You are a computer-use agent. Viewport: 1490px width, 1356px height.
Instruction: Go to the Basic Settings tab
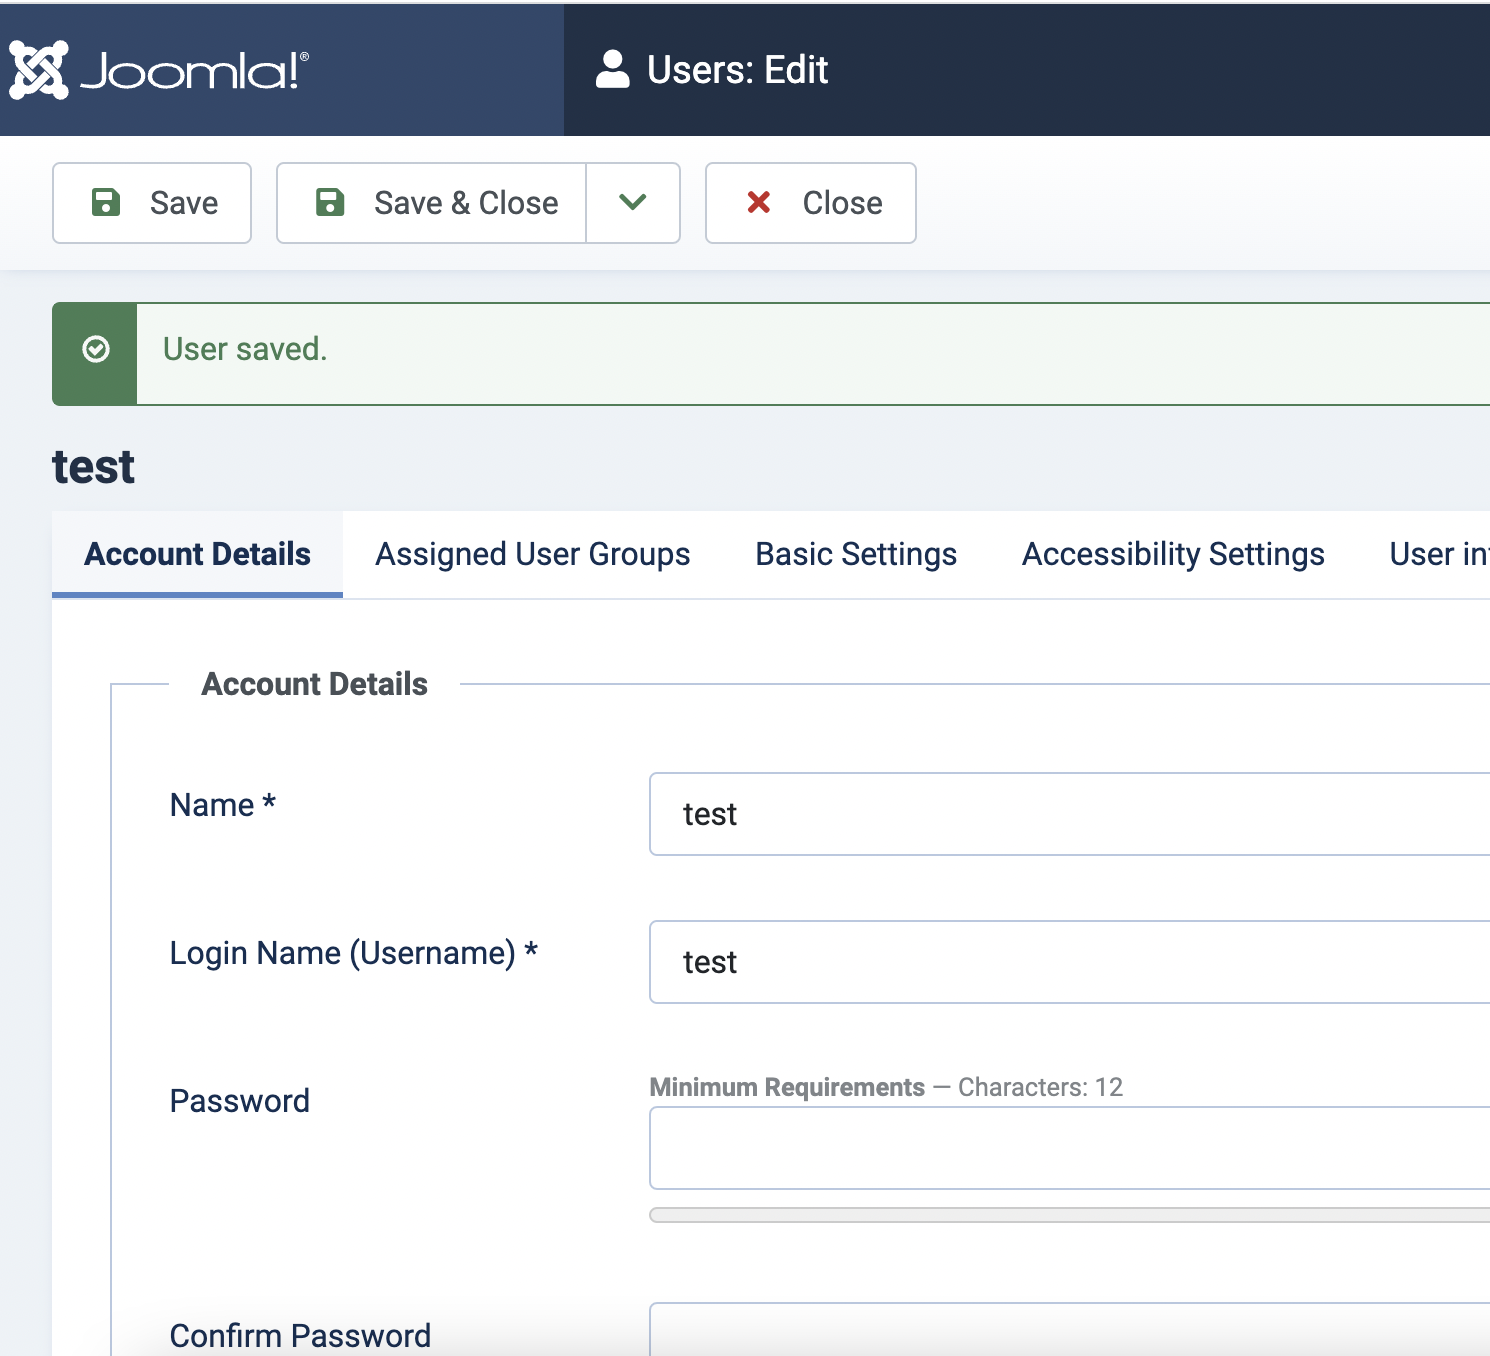pyautogui.click(x=856, y=554)
